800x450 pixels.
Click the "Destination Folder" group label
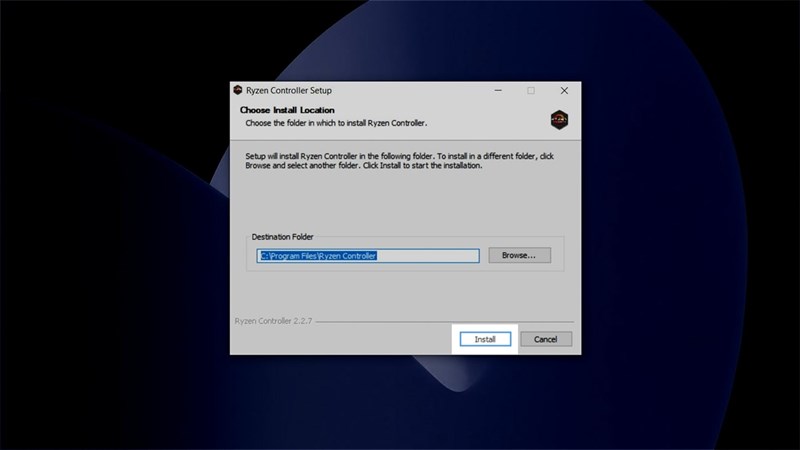tap(282, 237)
